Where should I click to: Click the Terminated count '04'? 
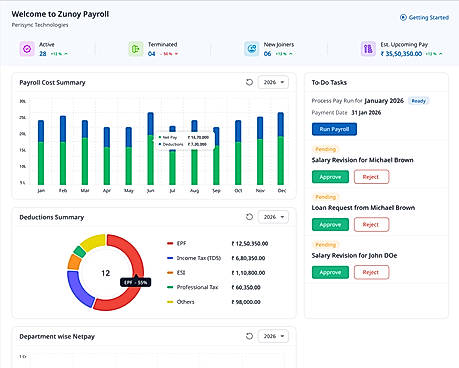pyautogui.click(x=152, y=54)
